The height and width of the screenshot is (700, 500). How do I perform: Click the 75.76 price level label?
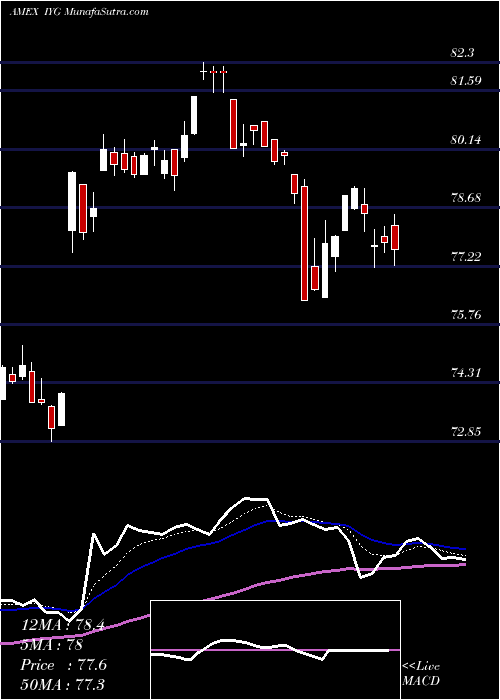click(x=466, y=315)
